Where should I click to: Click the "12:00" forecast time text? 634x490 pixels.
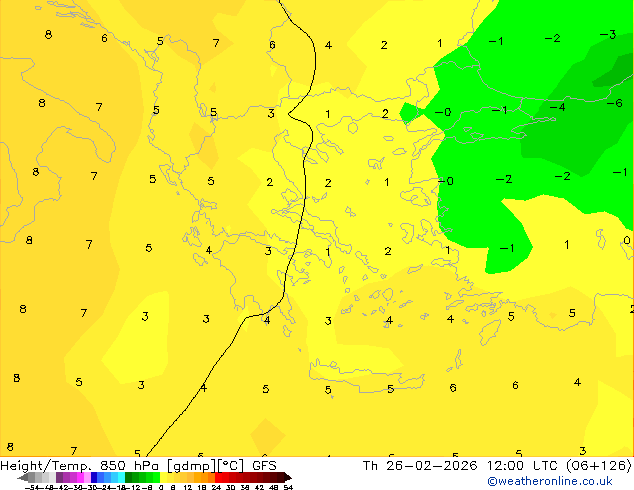[x=506, y=466]
